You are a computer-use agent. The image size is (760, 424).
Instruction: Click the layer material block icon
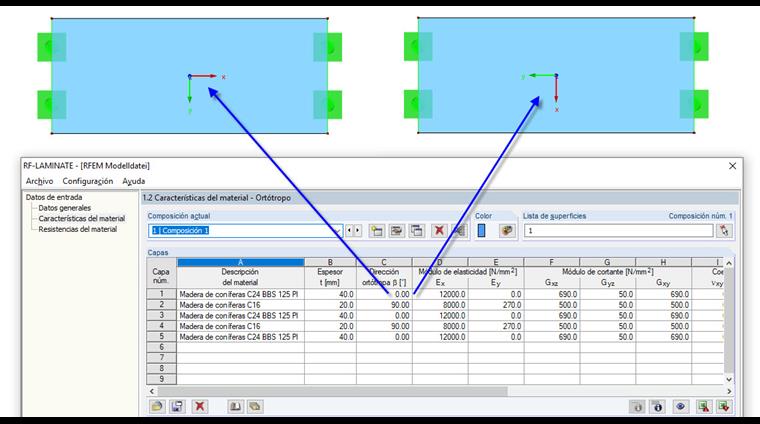coord(255,407)
